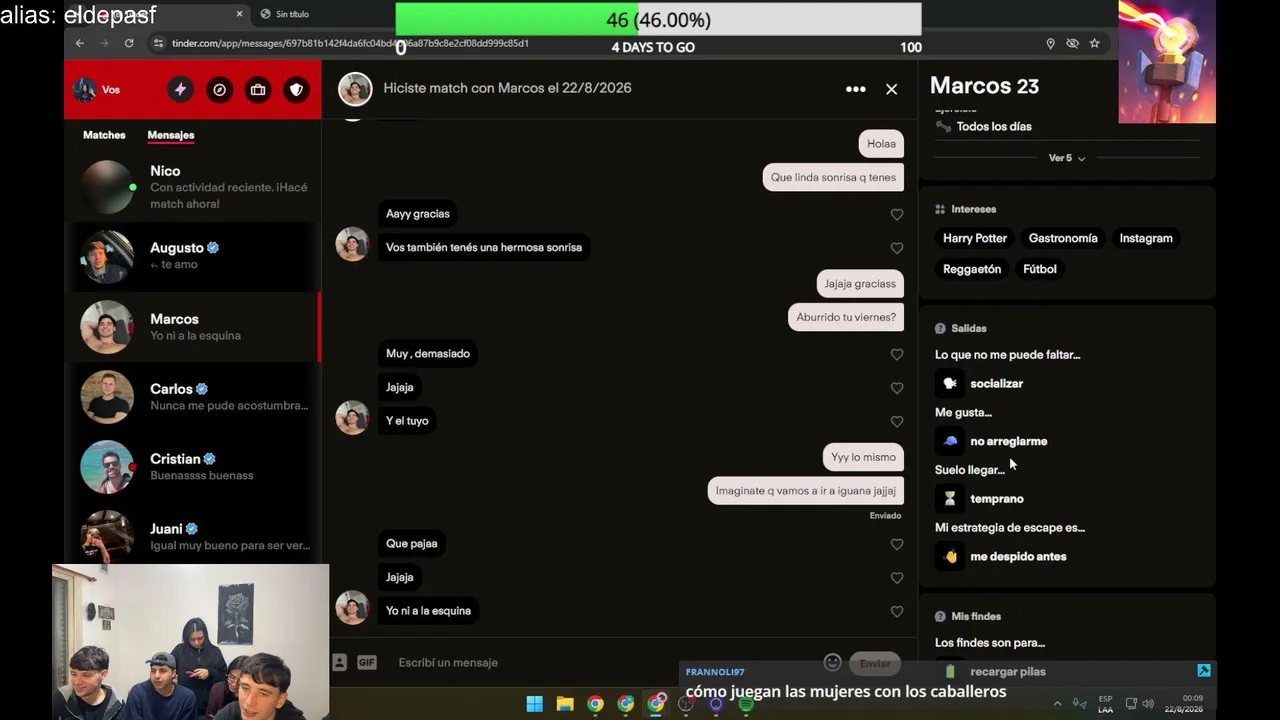
Task: Like the first 'Jajaja' message under 'Muy, demasiado'
Action: (897, 388)
